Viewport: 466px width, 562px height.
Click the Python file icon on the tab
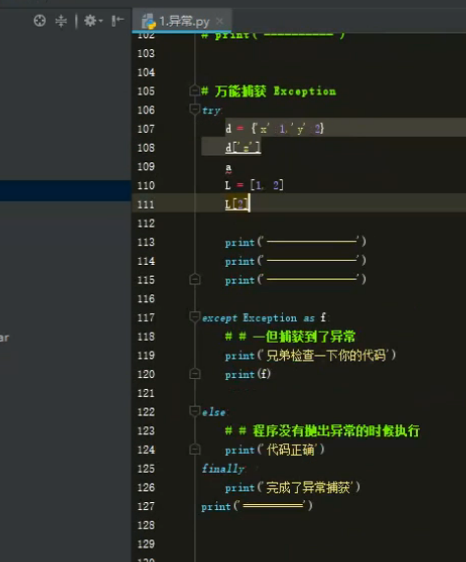click(149, 21)
